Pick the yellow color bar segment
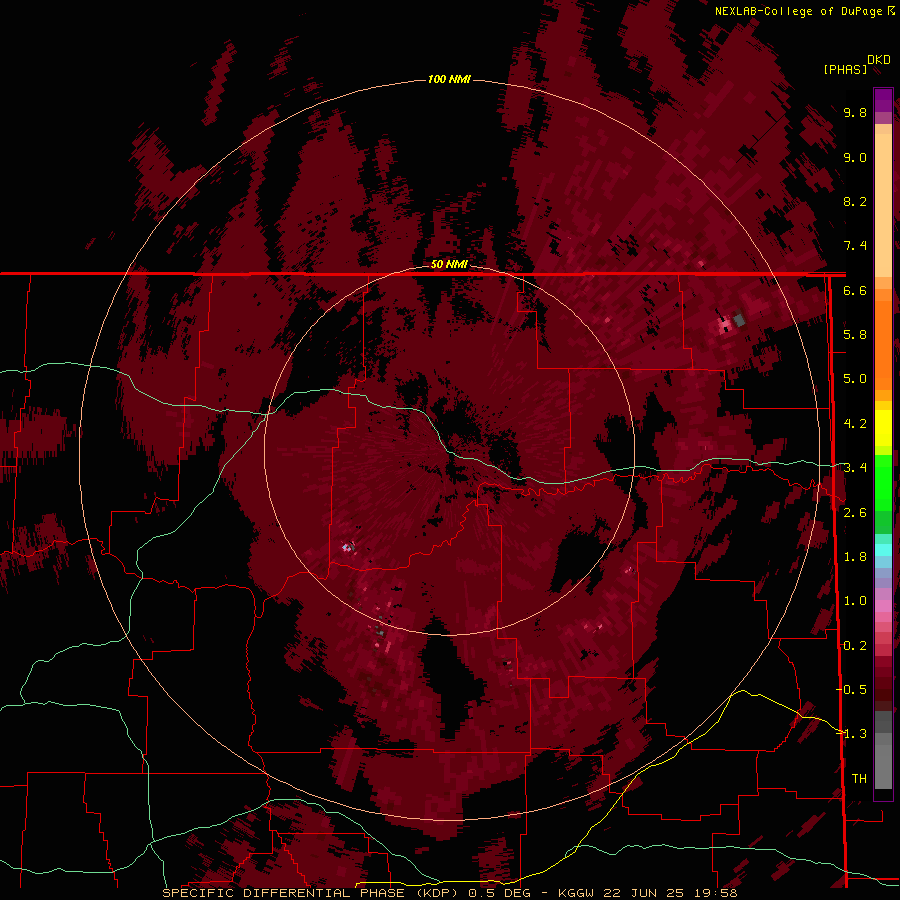The image size is (900, 900). click(883, 428)
